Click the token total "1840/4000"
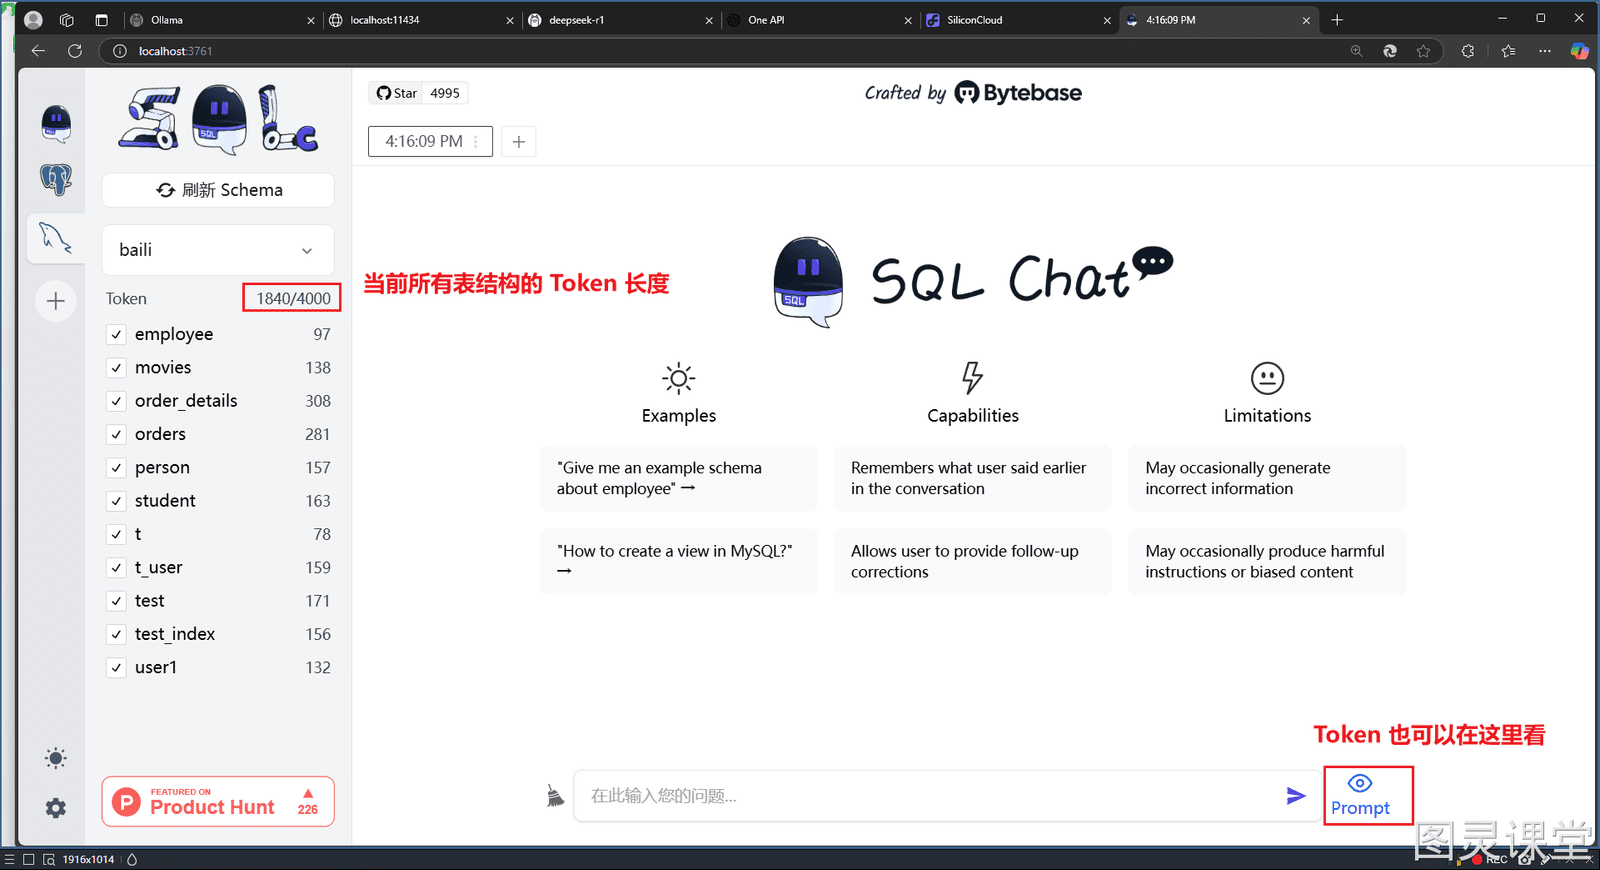Image resolution: width=1600 pixels, height=870 pixels. click(x=293, y=298)
